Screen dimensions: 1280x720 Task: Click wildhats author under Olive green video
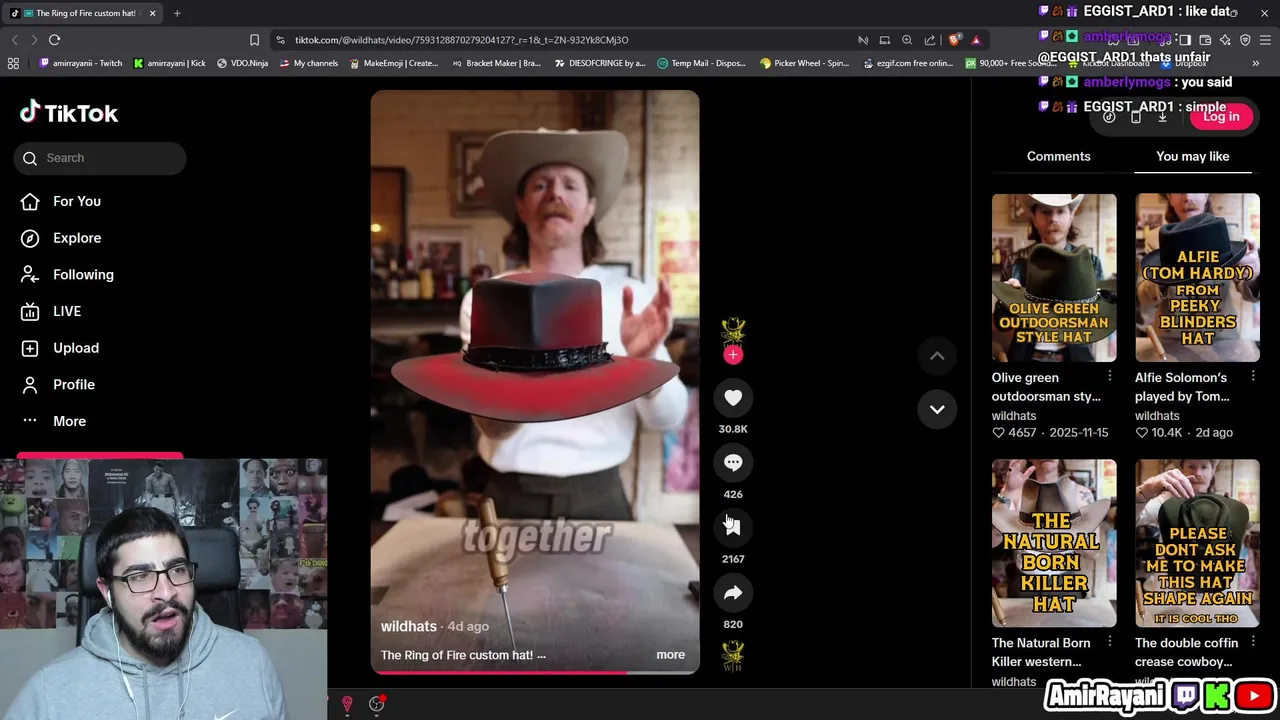point(1014,415)
